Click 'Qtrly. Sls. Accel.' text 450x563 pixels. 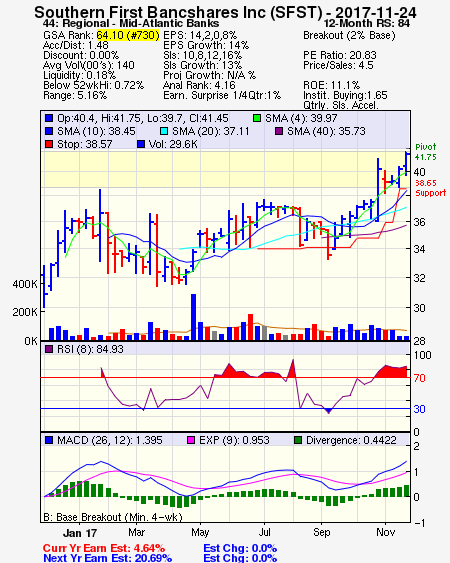(341, 105)
